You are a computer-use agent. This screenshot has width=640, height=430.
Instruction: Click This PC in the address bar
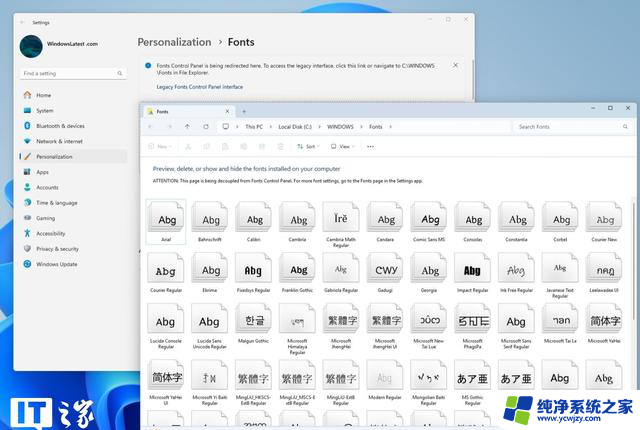pyautogui.click(x=254, y=127)
